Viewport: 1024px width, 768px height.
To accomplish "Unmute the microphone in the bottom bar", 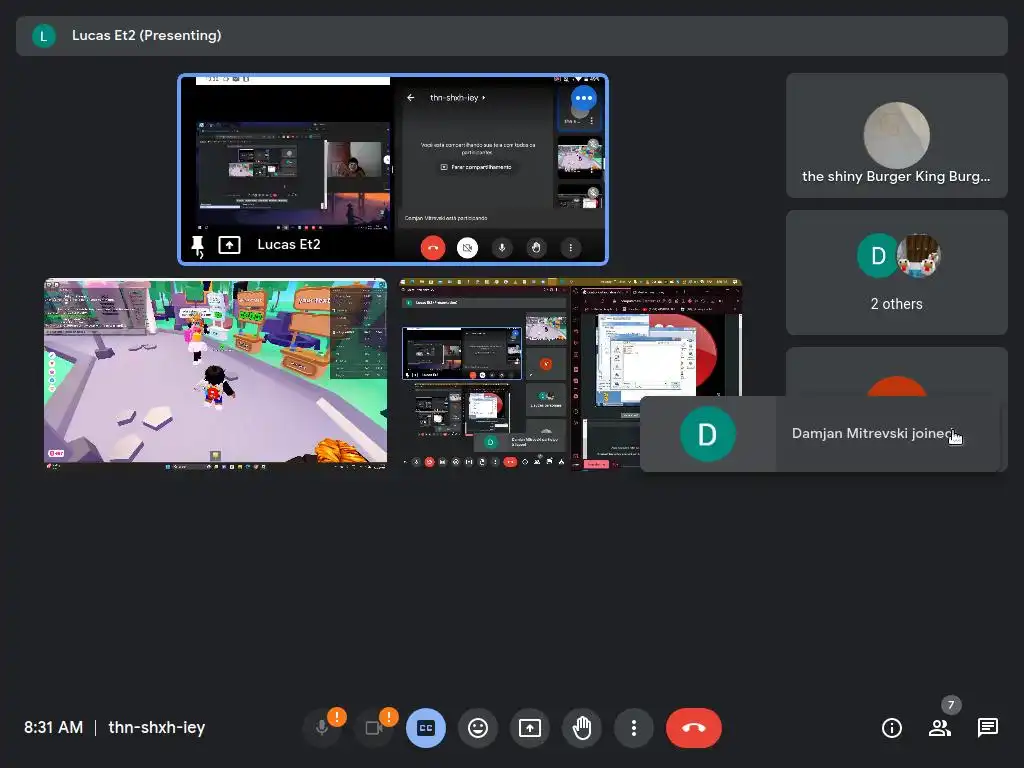I will [322, 728].
